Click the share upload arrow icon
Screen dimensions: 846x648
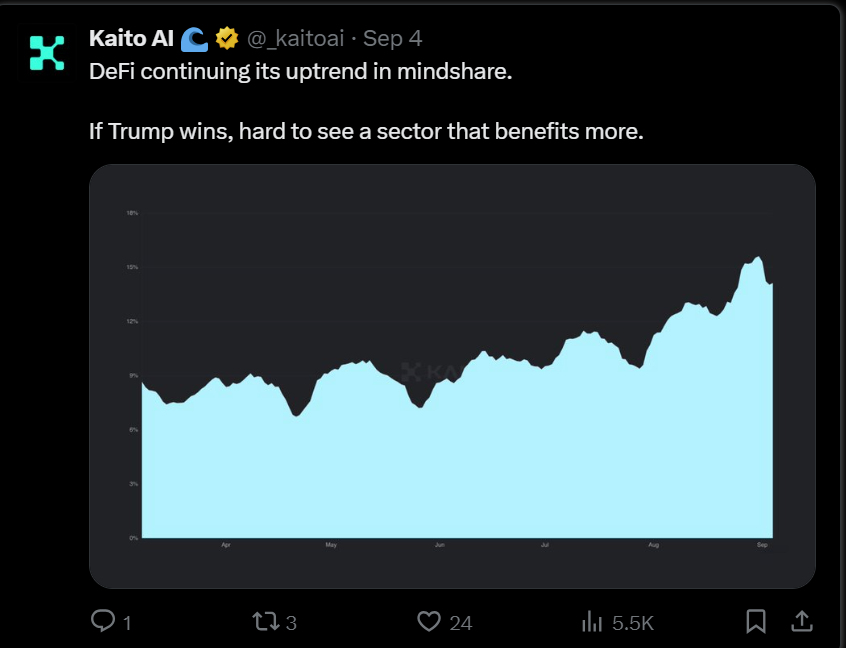[801, 622]
